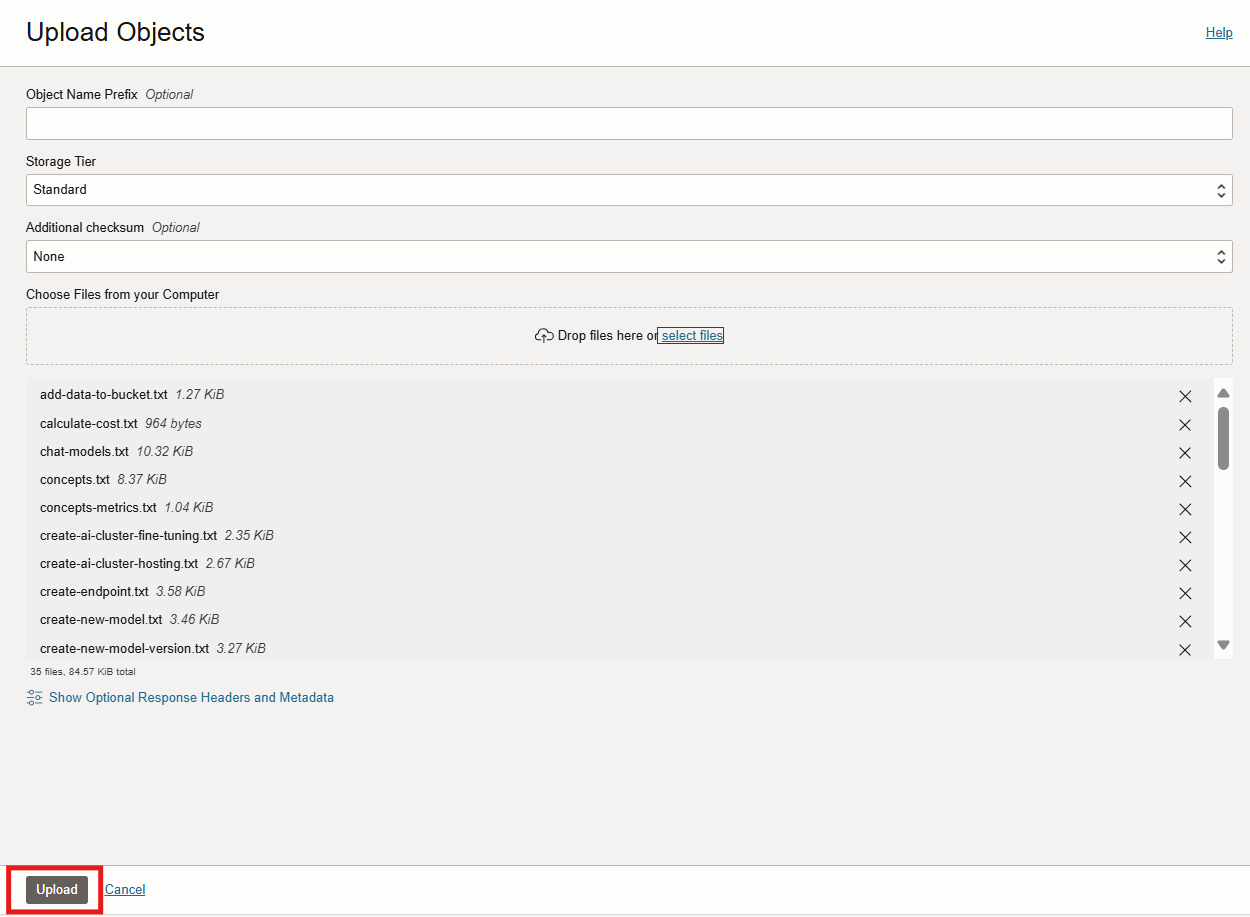Remove concepts-metrics.txt via X icon
The width and height of the screenshot is (1250, 917).
click(x=1185, y=509)
